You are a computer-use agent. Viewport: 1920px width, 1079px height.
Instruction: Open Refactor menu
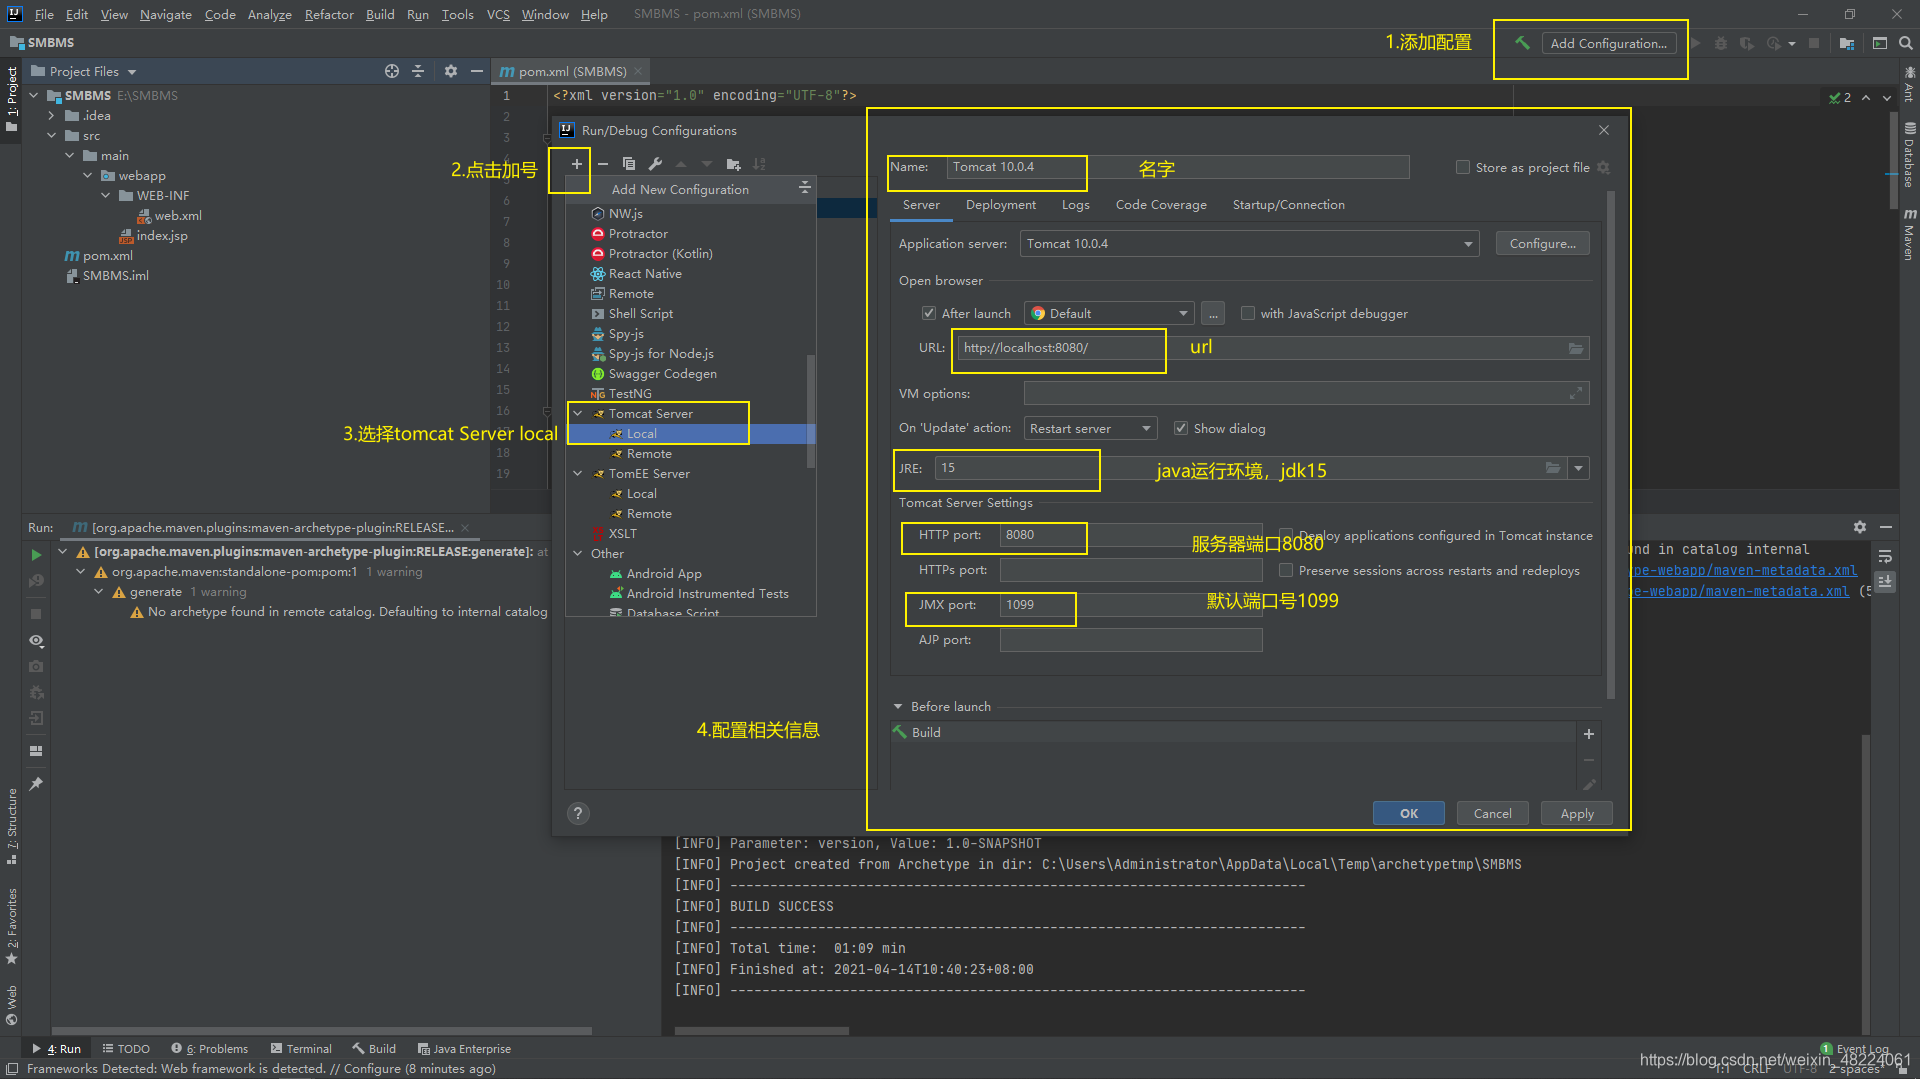[329, 14]
